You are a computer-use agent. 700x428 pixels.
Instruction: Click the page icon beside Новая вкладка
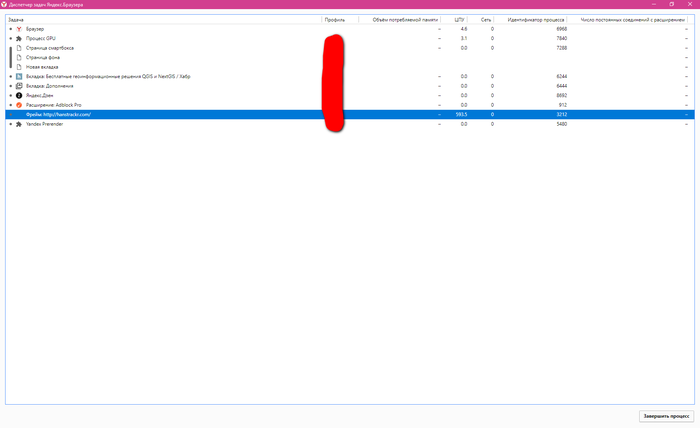(18, 67)
